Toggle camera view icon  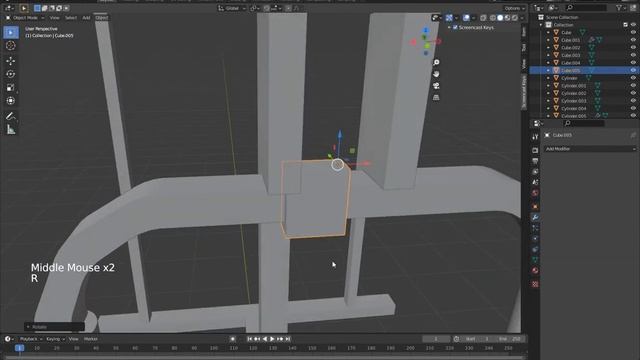point(436,86)
